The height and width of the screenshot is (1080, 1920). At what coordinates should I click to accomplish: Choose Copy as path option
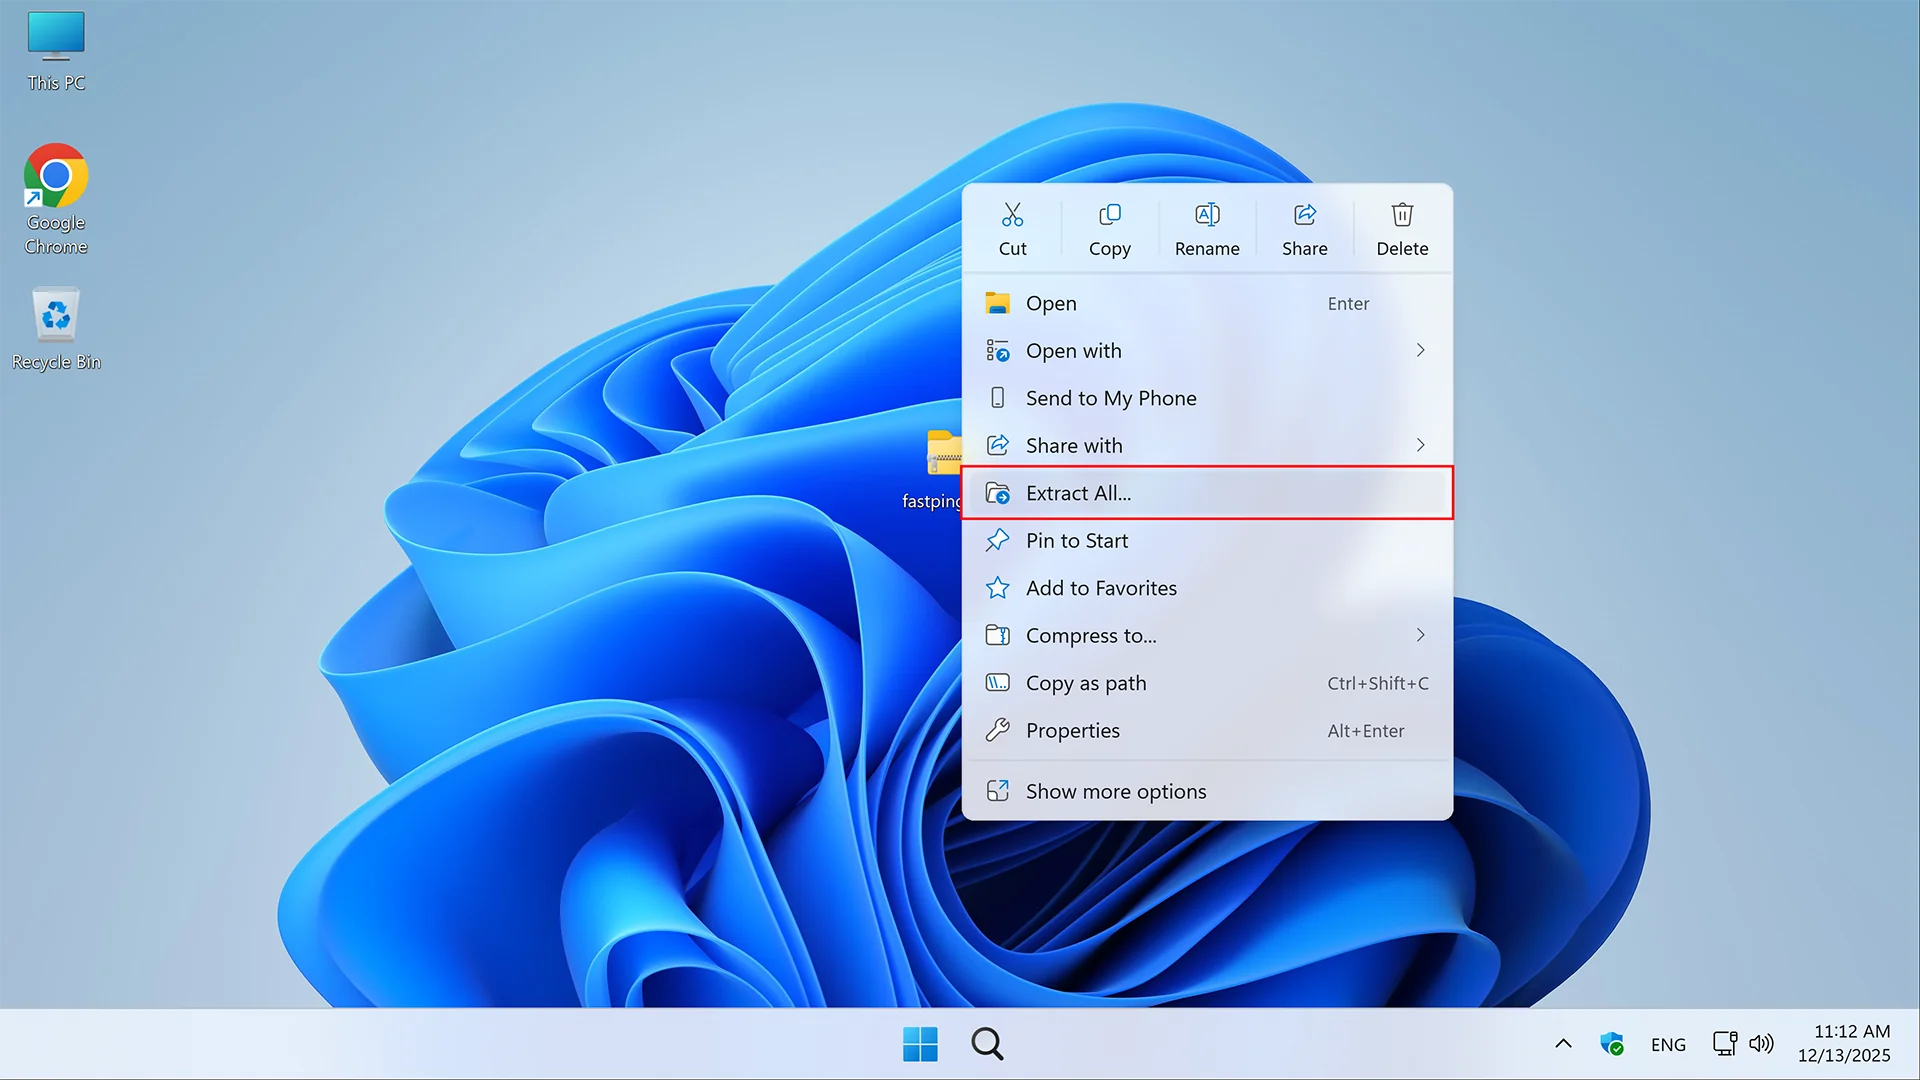click(1085, 683)
